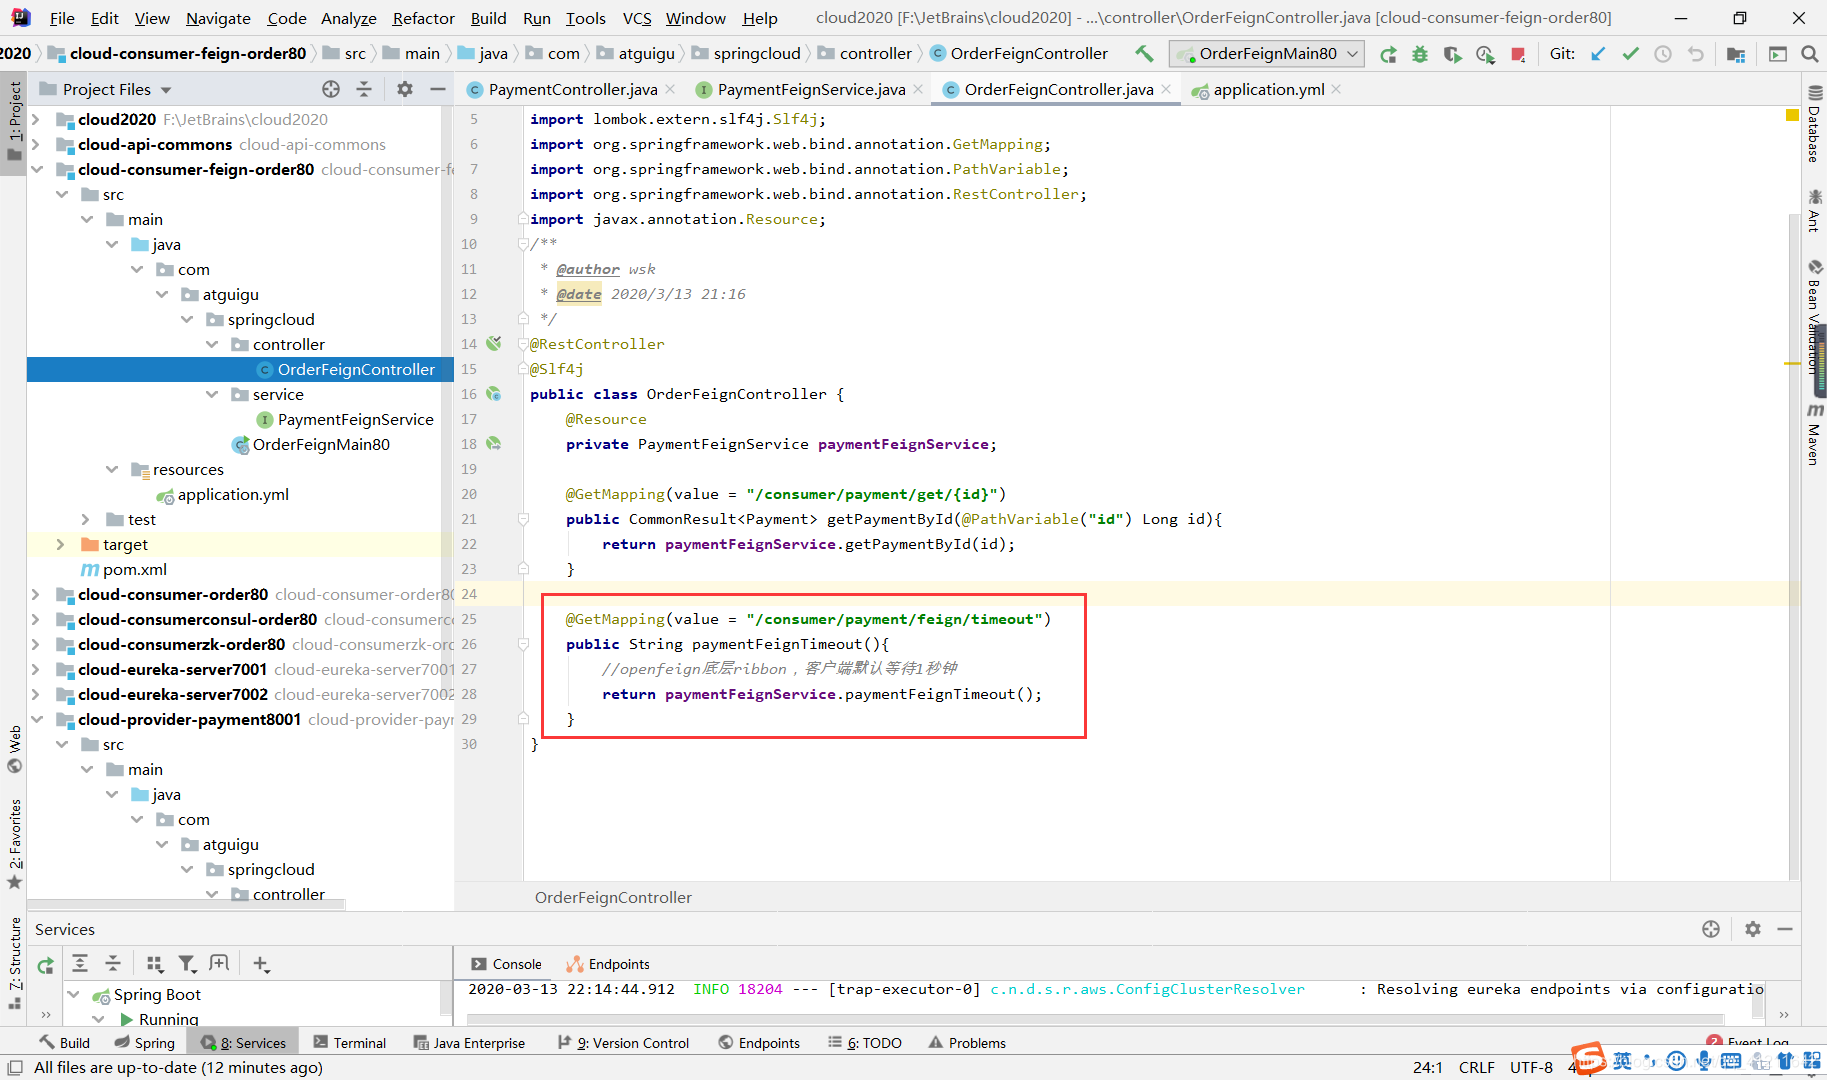Screen dimensions: 1827x1080
Task: Click the Build Project hammer icon
Action: (x=1144, y=54)
